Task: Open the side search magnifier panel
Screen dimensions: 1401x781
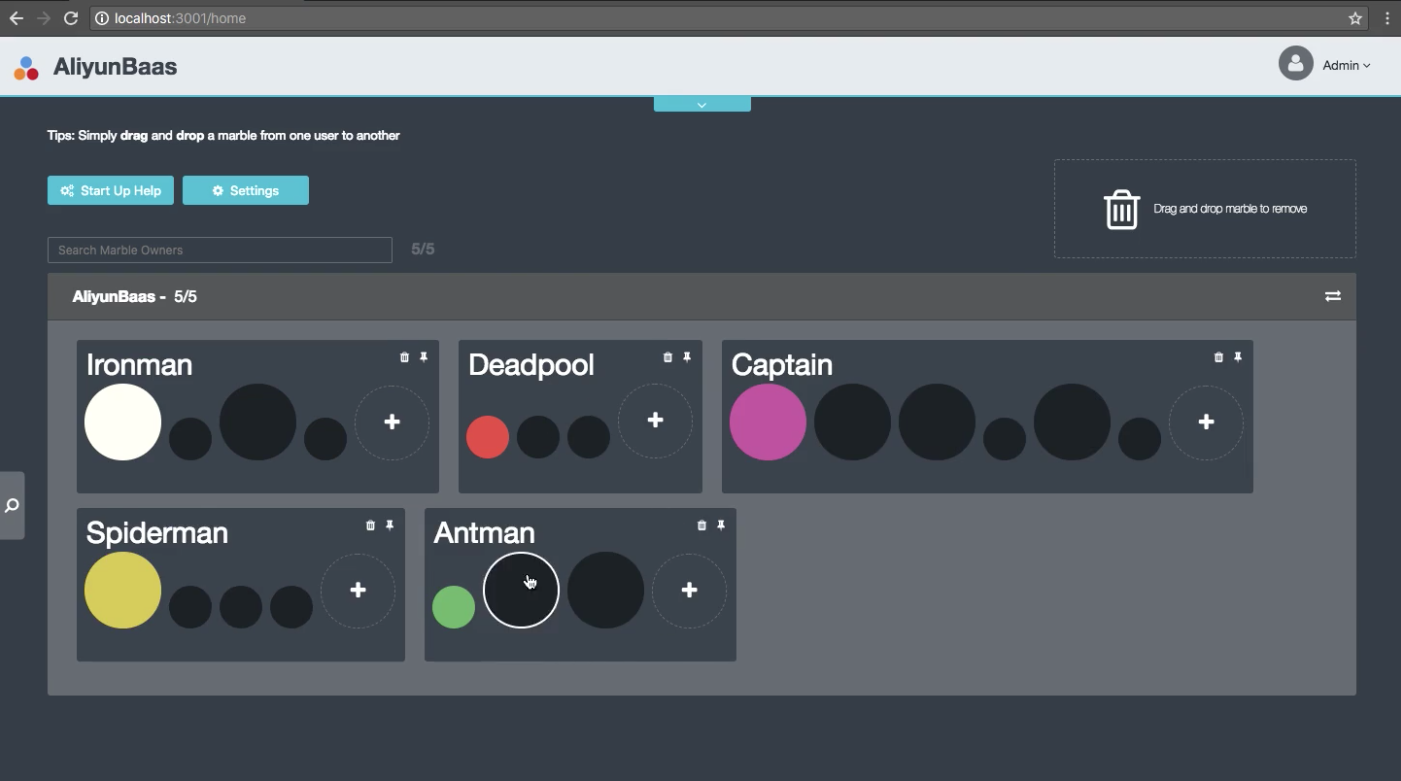Action: point(12,505)
